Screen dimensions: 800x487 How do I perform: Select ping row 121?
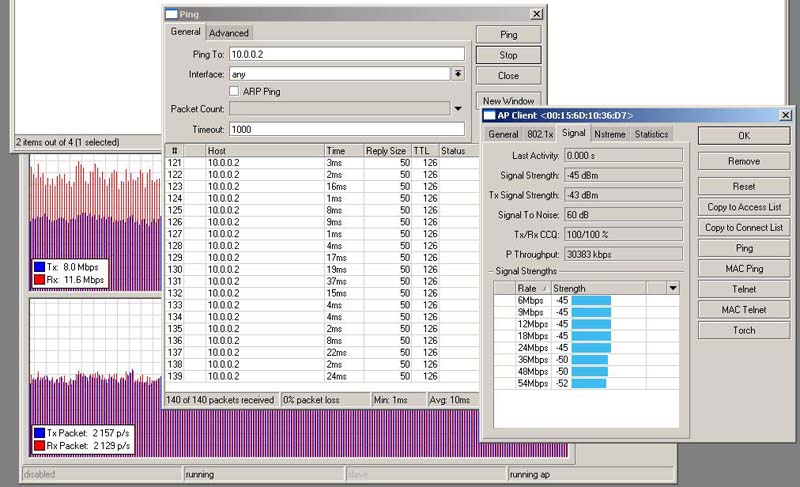click(x=322, y=163)
